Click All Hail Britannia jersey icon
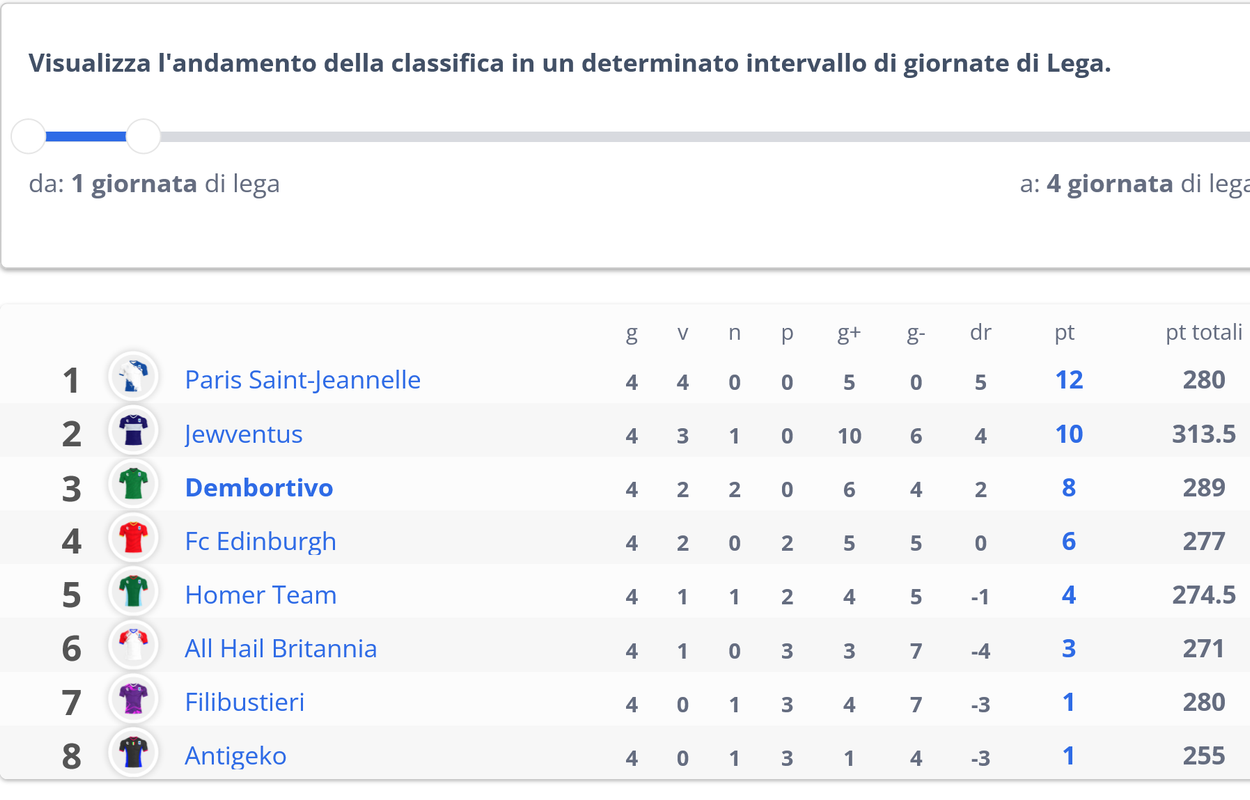This screenshot has width=1250, height=800. 133,645
